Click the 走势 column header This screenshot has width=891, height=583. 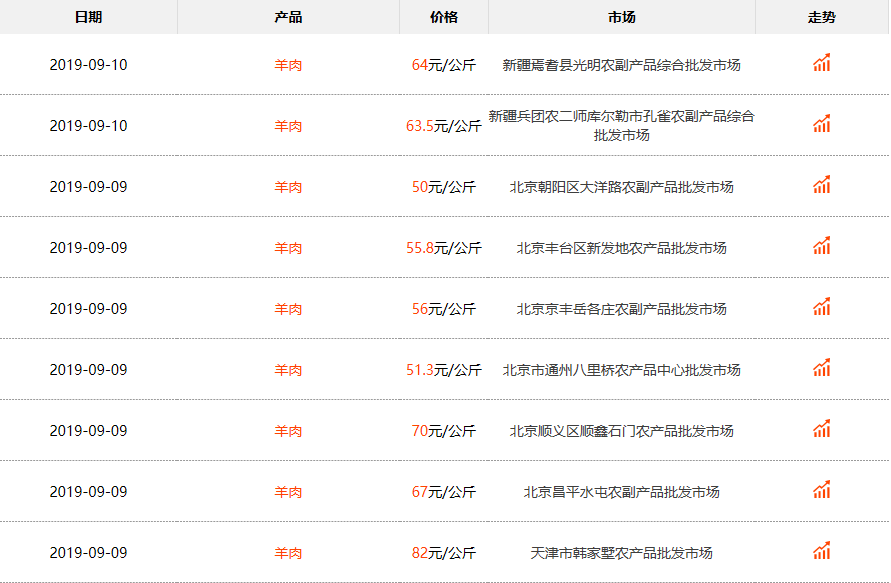822,17
